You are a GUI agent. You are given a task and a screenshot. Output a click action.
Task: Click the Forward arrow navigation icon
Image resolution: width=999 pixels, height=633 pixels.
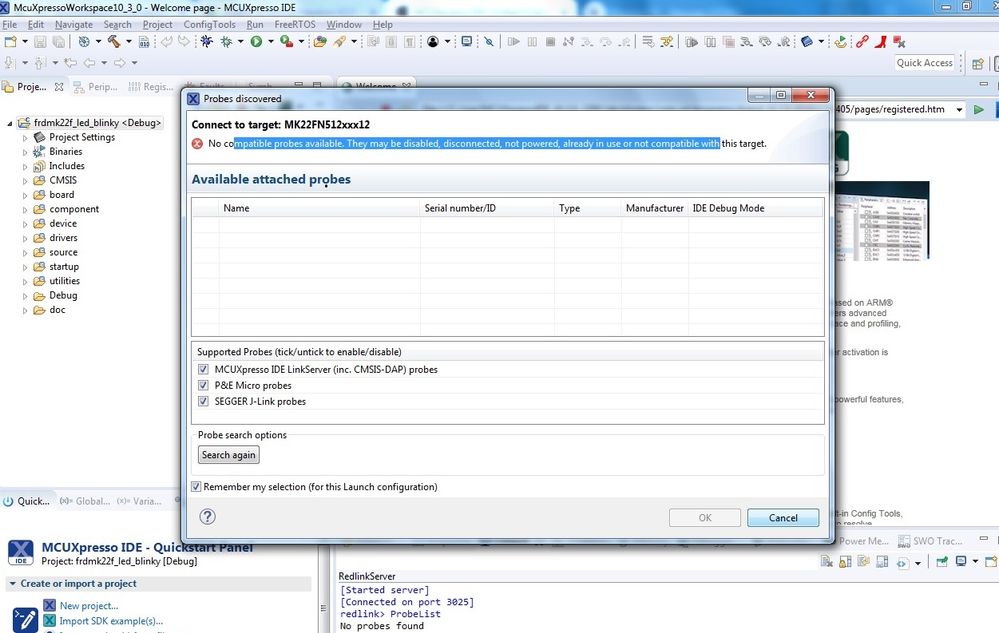click(x=119, y=62)
